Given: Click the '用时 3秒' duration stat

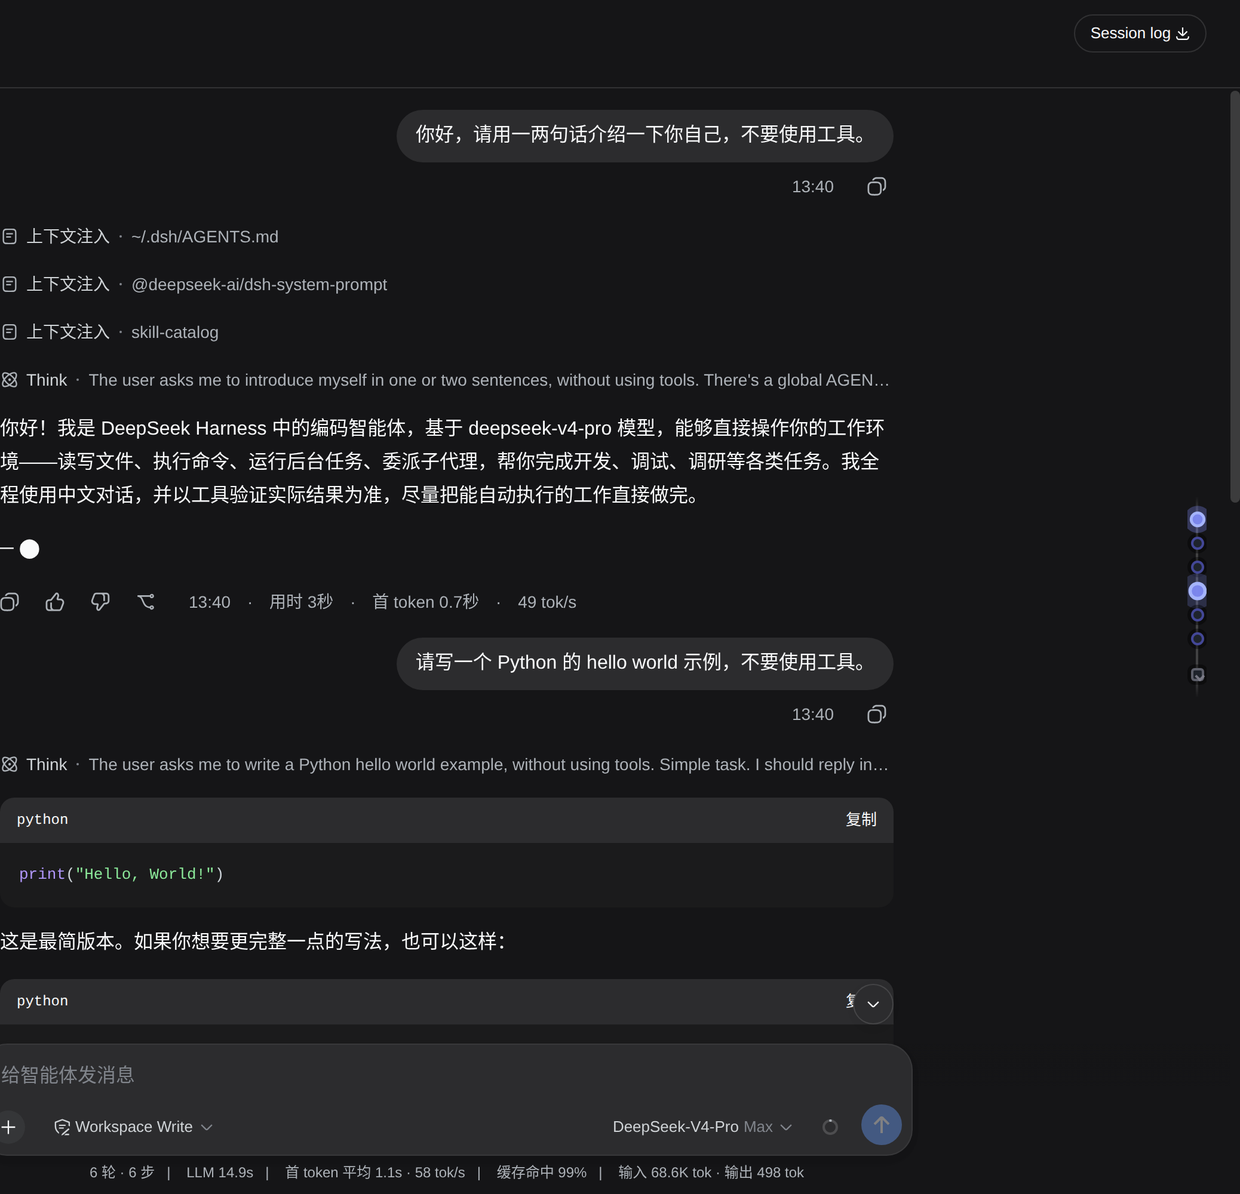Looking at the screenshot, I should coord(301,602).
